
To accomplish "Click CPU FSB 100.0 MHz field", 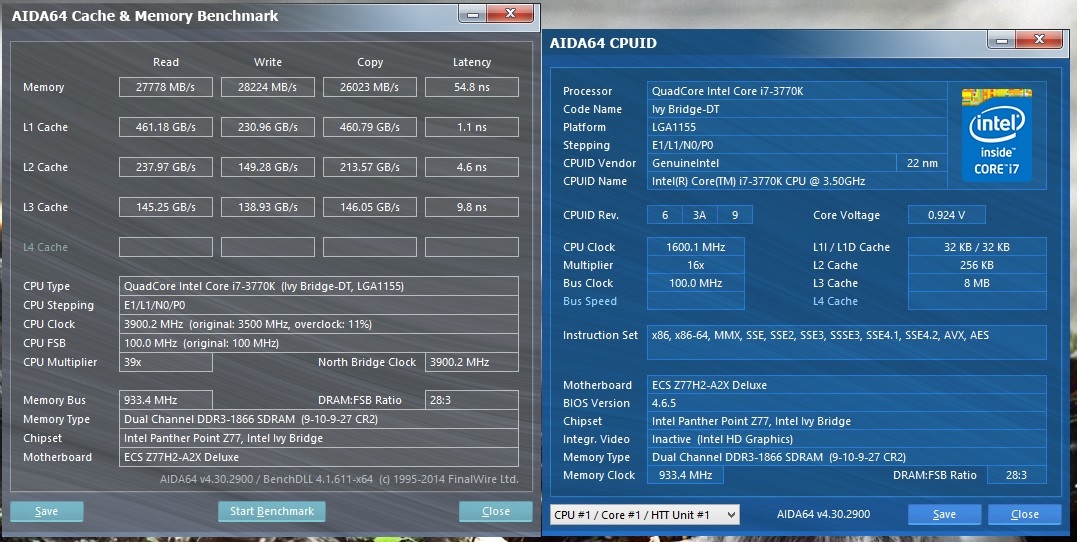I will coord(319,343).
